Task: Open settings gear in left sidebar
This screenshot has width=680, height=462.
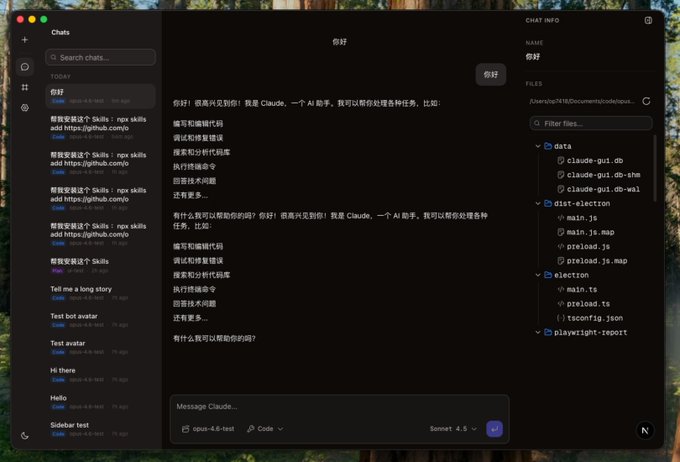Action: tap(25, 107)
